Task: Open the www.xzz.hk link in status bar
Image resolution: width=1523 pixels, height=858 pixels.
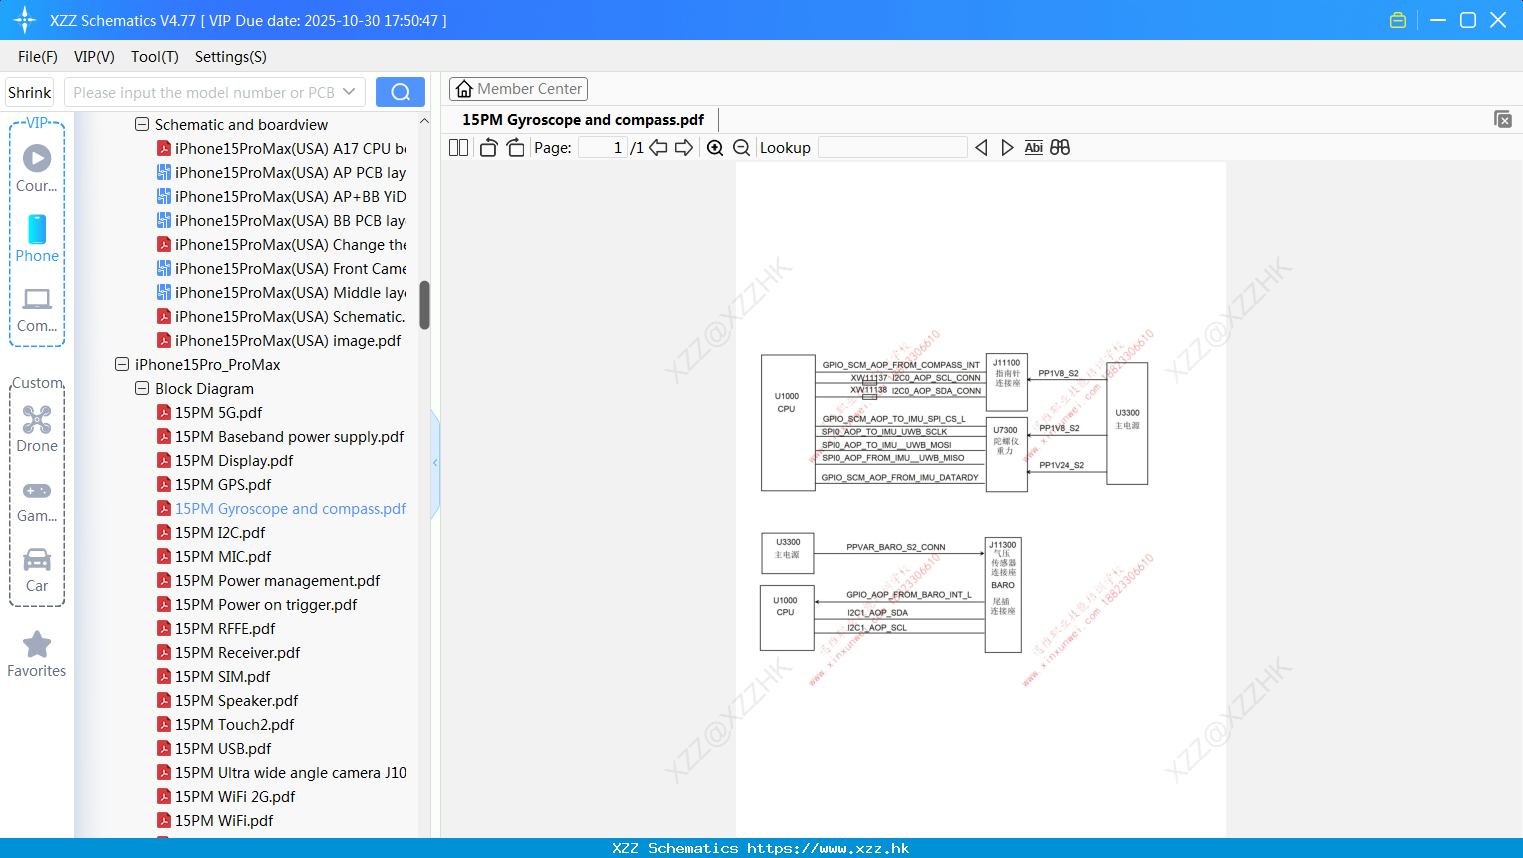Action: pos(828,848)
